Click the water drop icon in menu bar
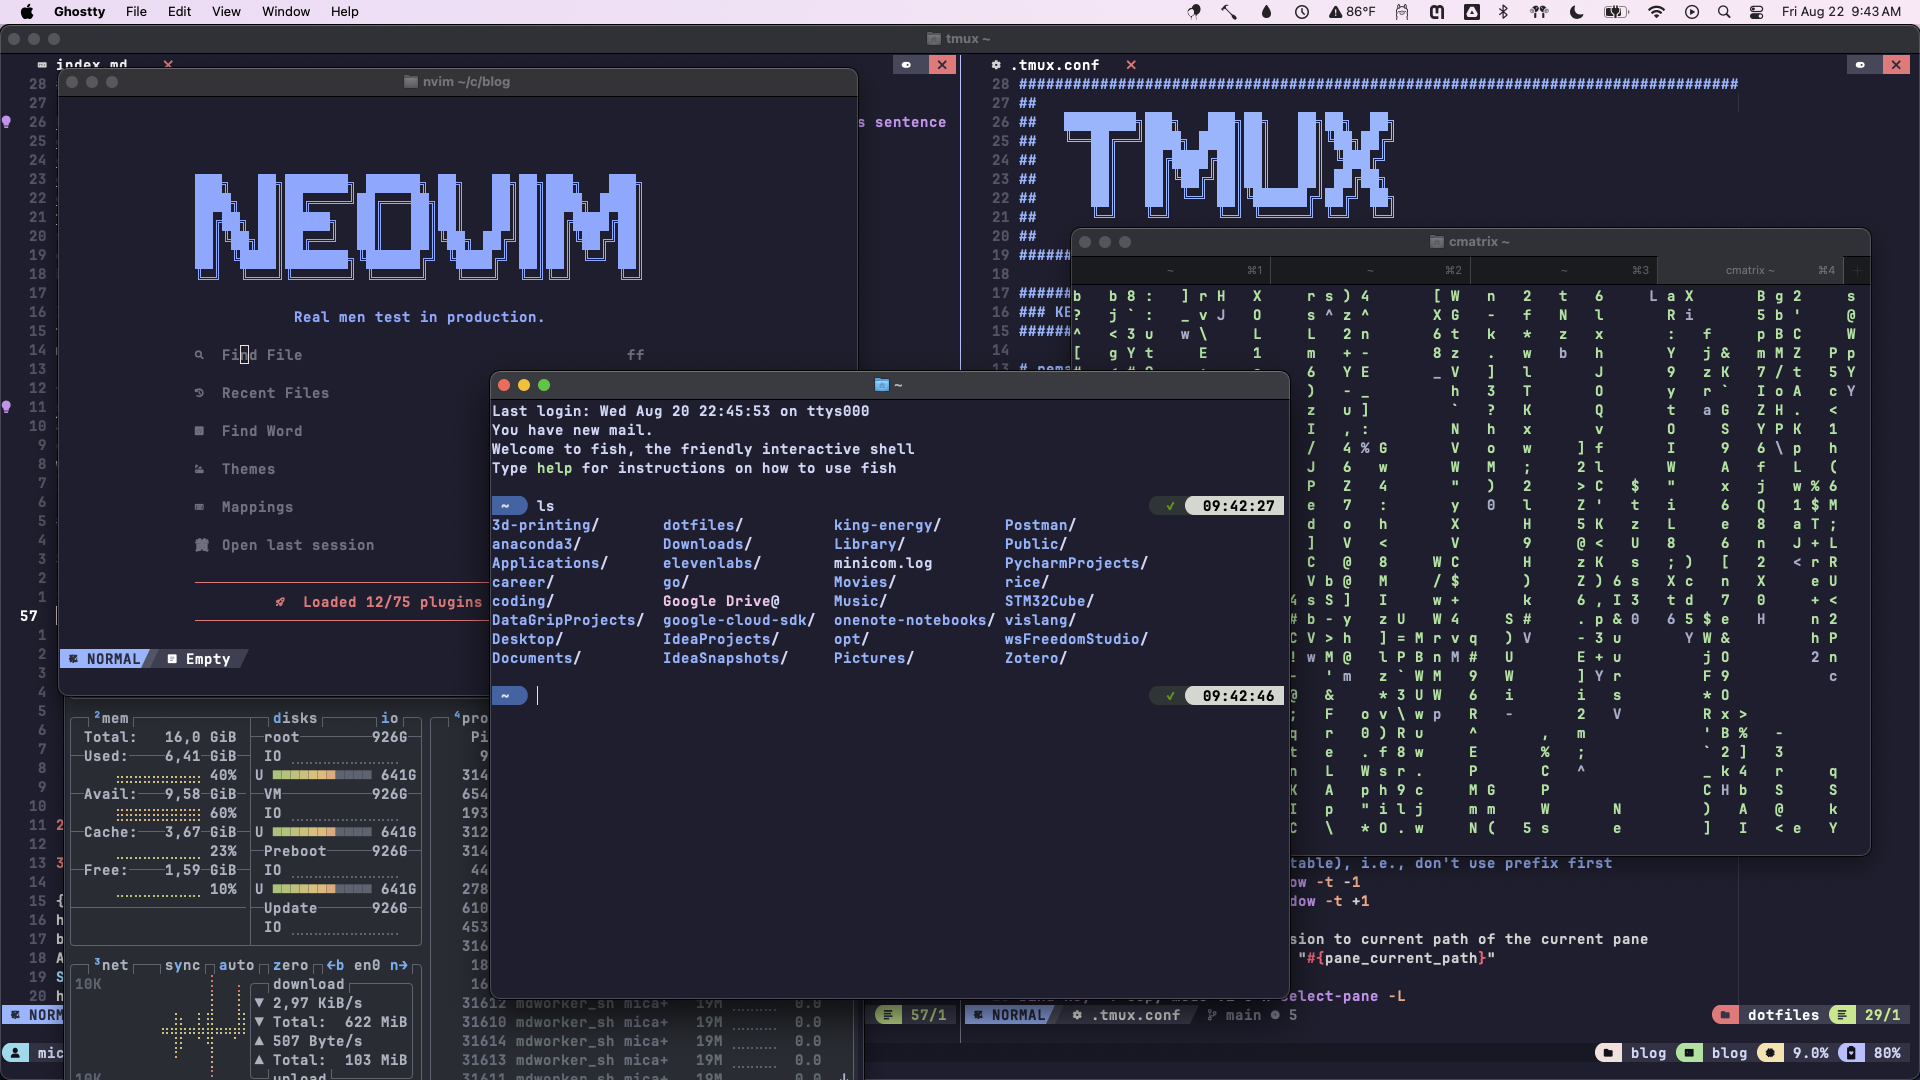The height and width of the screenshot is (1080, 1920). 1266,11
